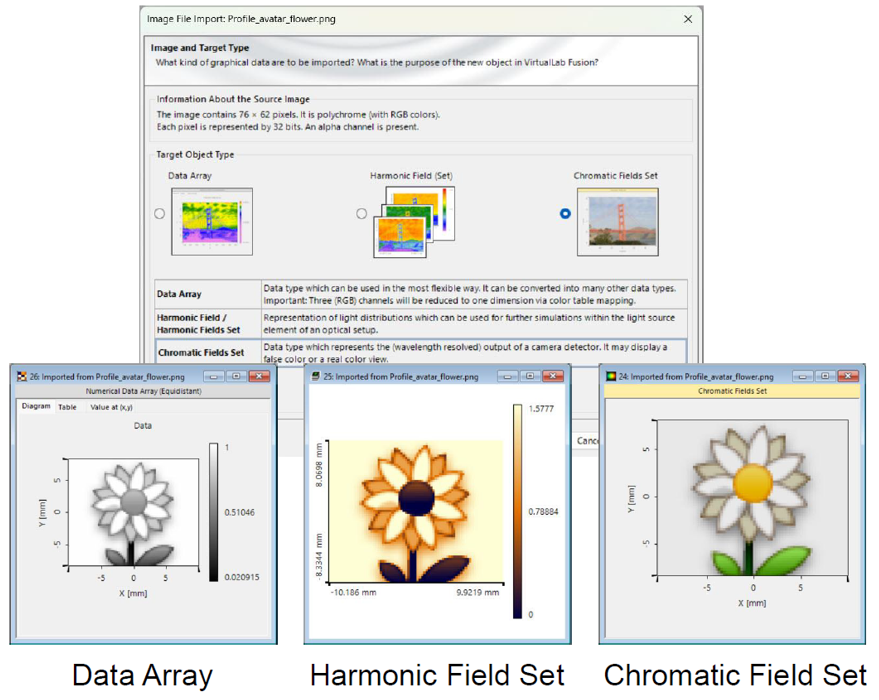The height and width of the screenshot is (700, 879).
Task: Click the '9.9219 mm' axis label
Action: coord(478,592)
